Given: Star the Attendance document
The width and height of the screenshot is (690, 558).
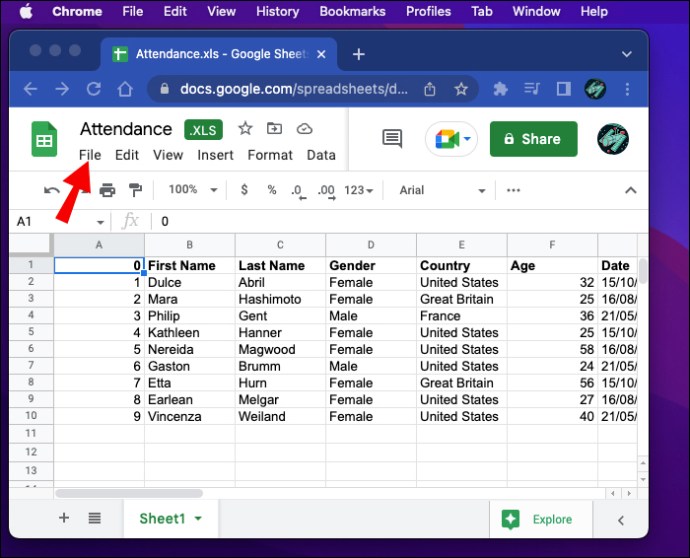Looking at the screenshot, I should coord(245,129).
